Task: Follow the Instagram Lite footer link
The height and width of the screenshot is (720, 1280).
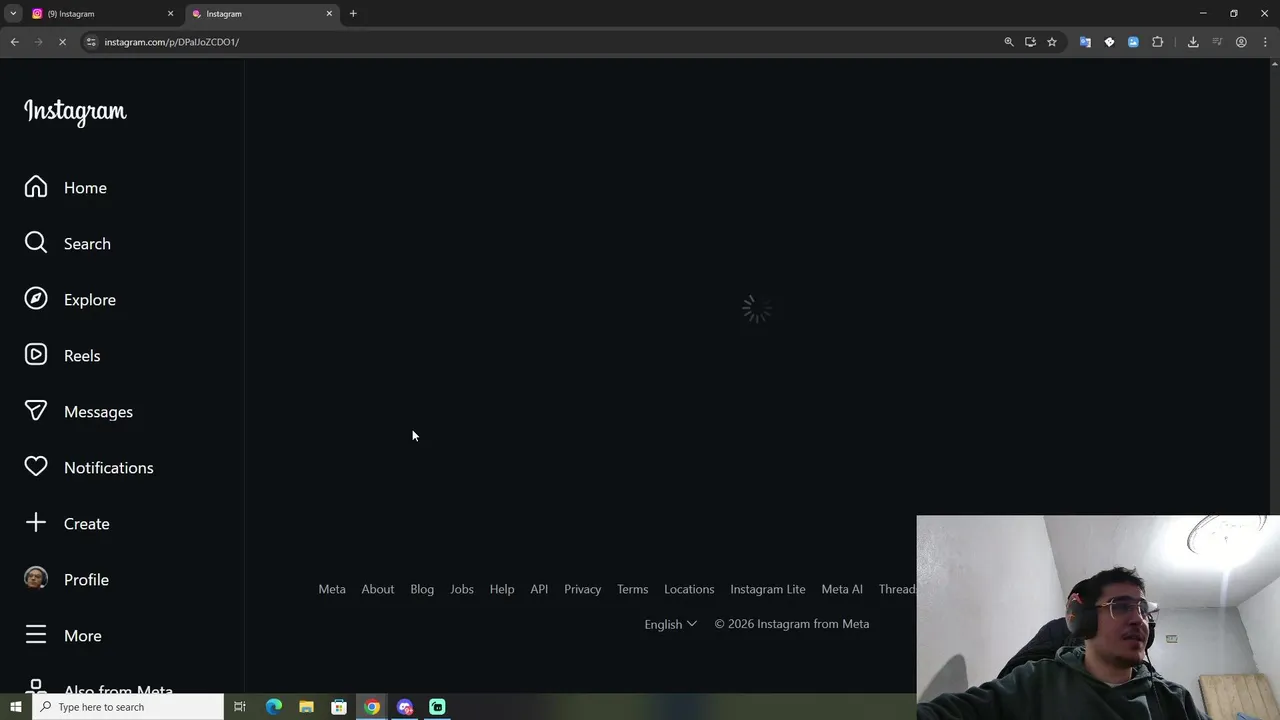Action: [x=768, y=589]
